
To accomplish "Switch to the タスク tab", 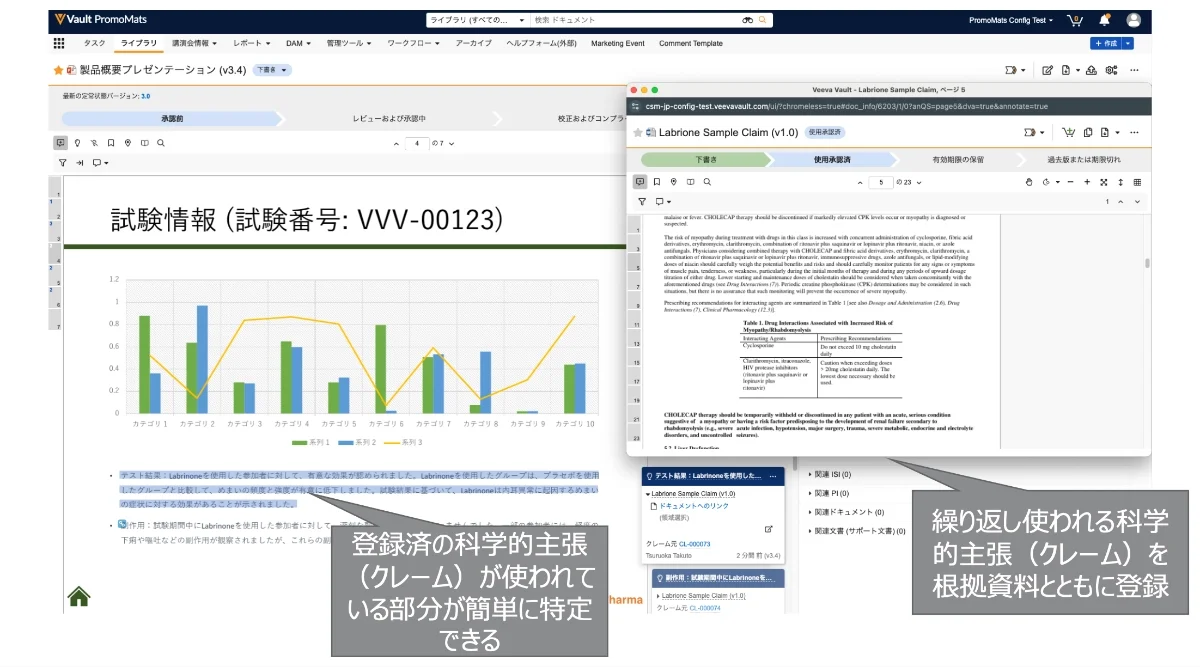I will click(x=95, y=43).
